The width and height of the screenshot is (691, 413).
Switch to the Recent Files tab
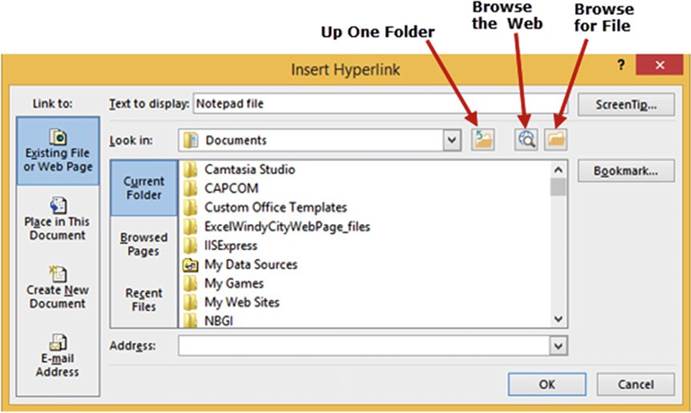(x=143, y=299)
